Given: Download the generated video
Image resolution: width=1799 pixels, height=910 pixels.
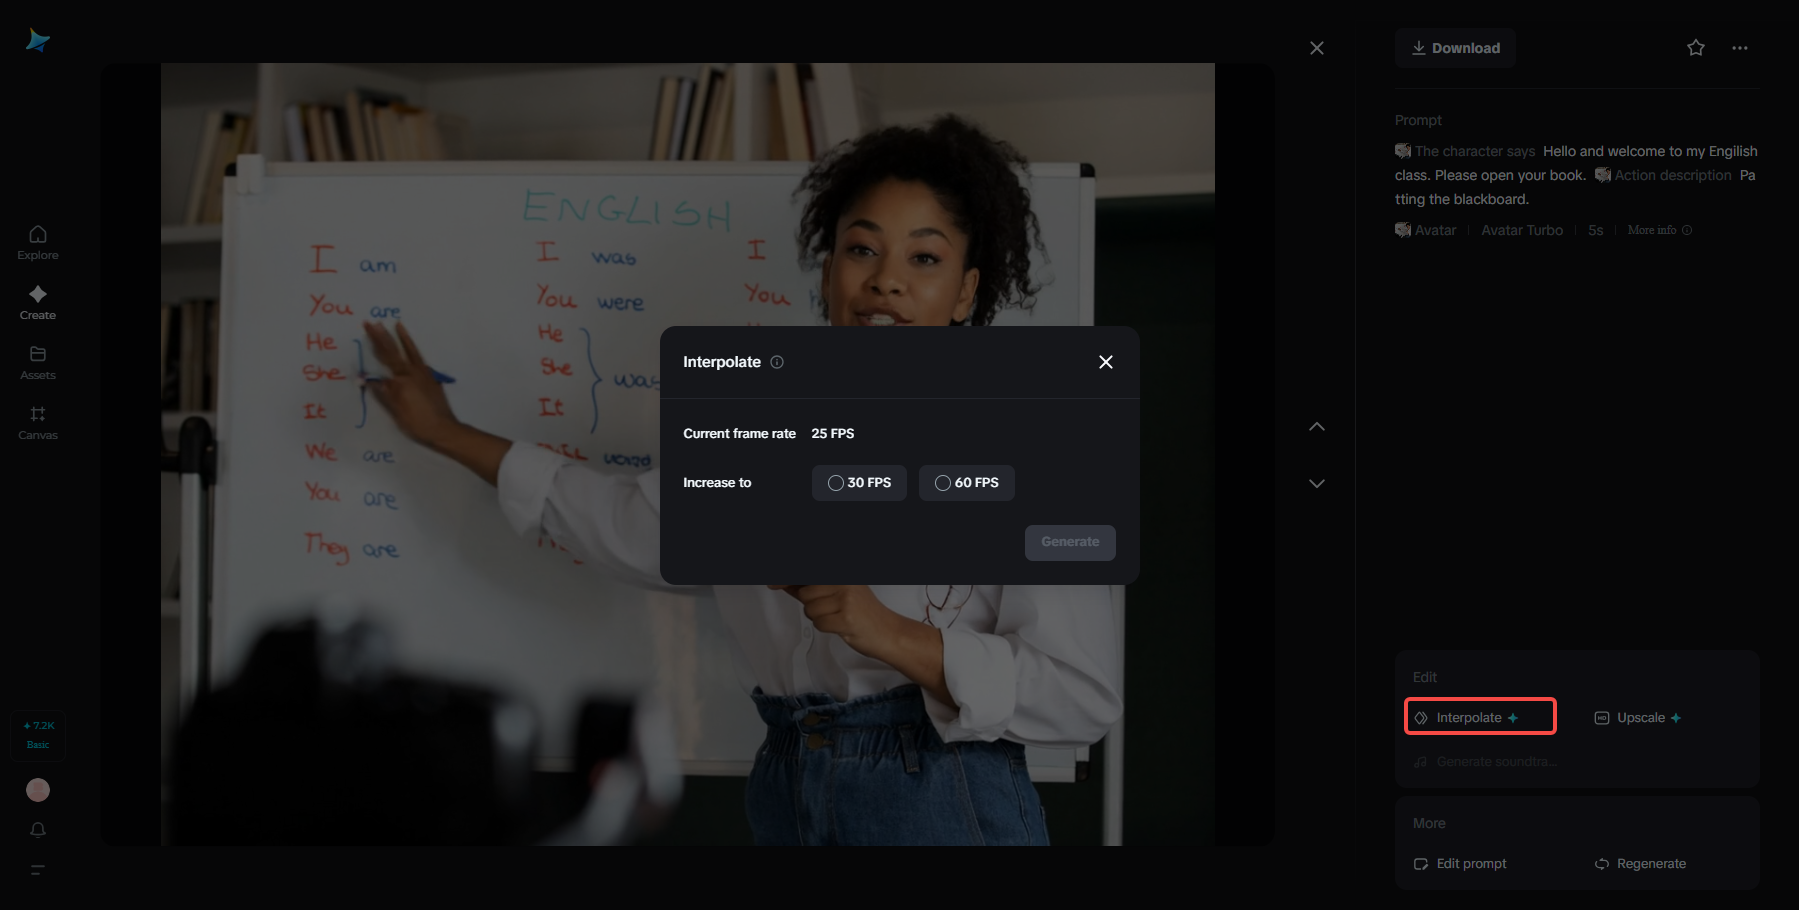Looking at the screenshot, I should 1455,48.
